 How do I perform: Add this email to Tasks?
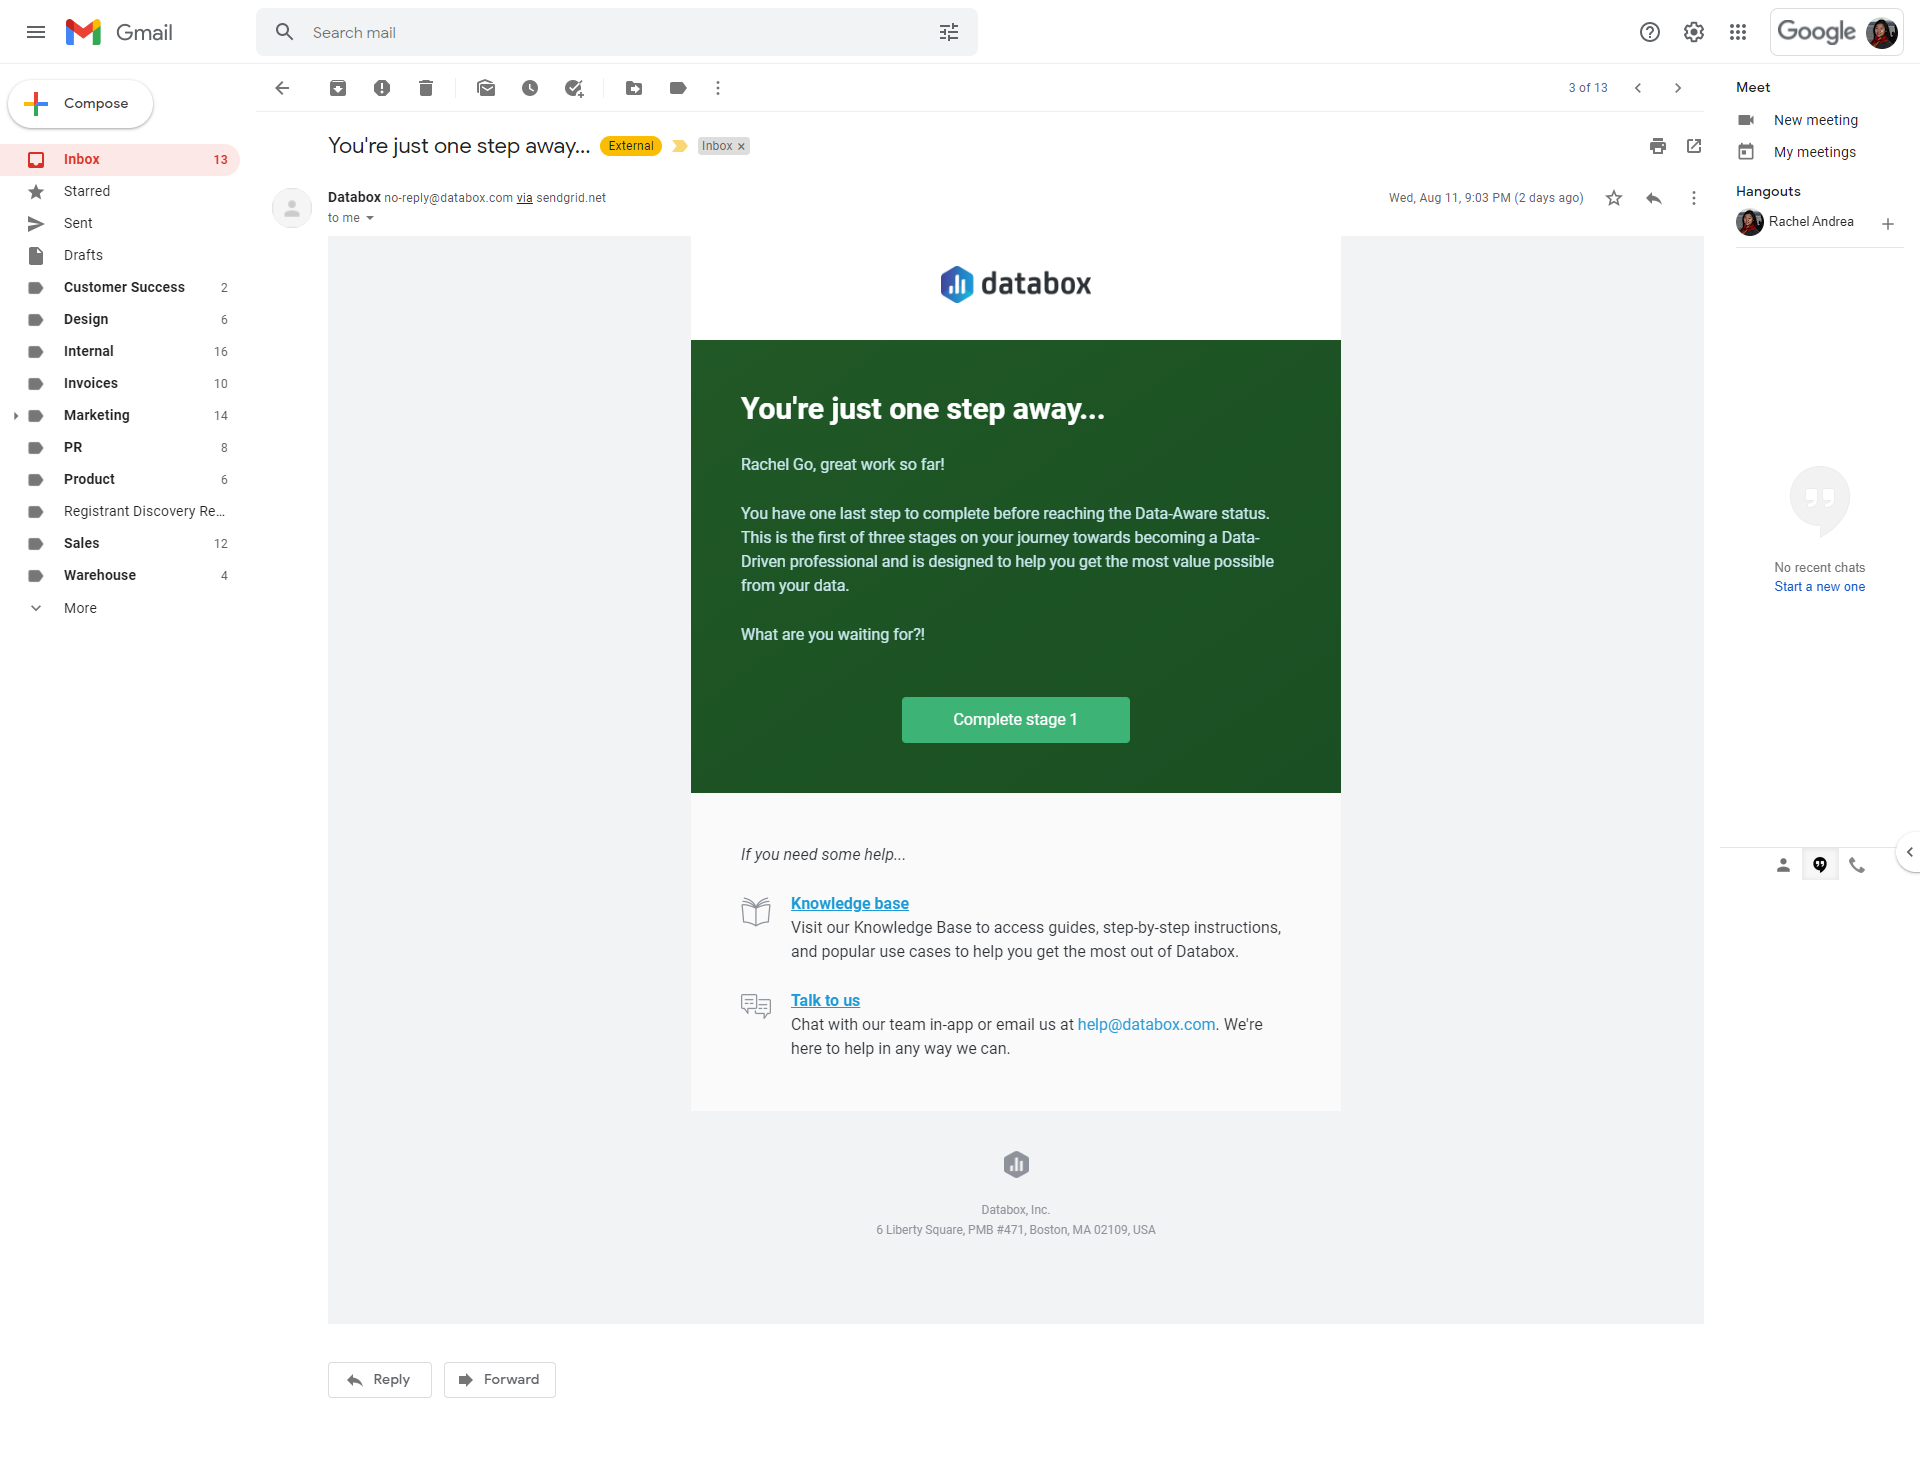pos(574,88)
